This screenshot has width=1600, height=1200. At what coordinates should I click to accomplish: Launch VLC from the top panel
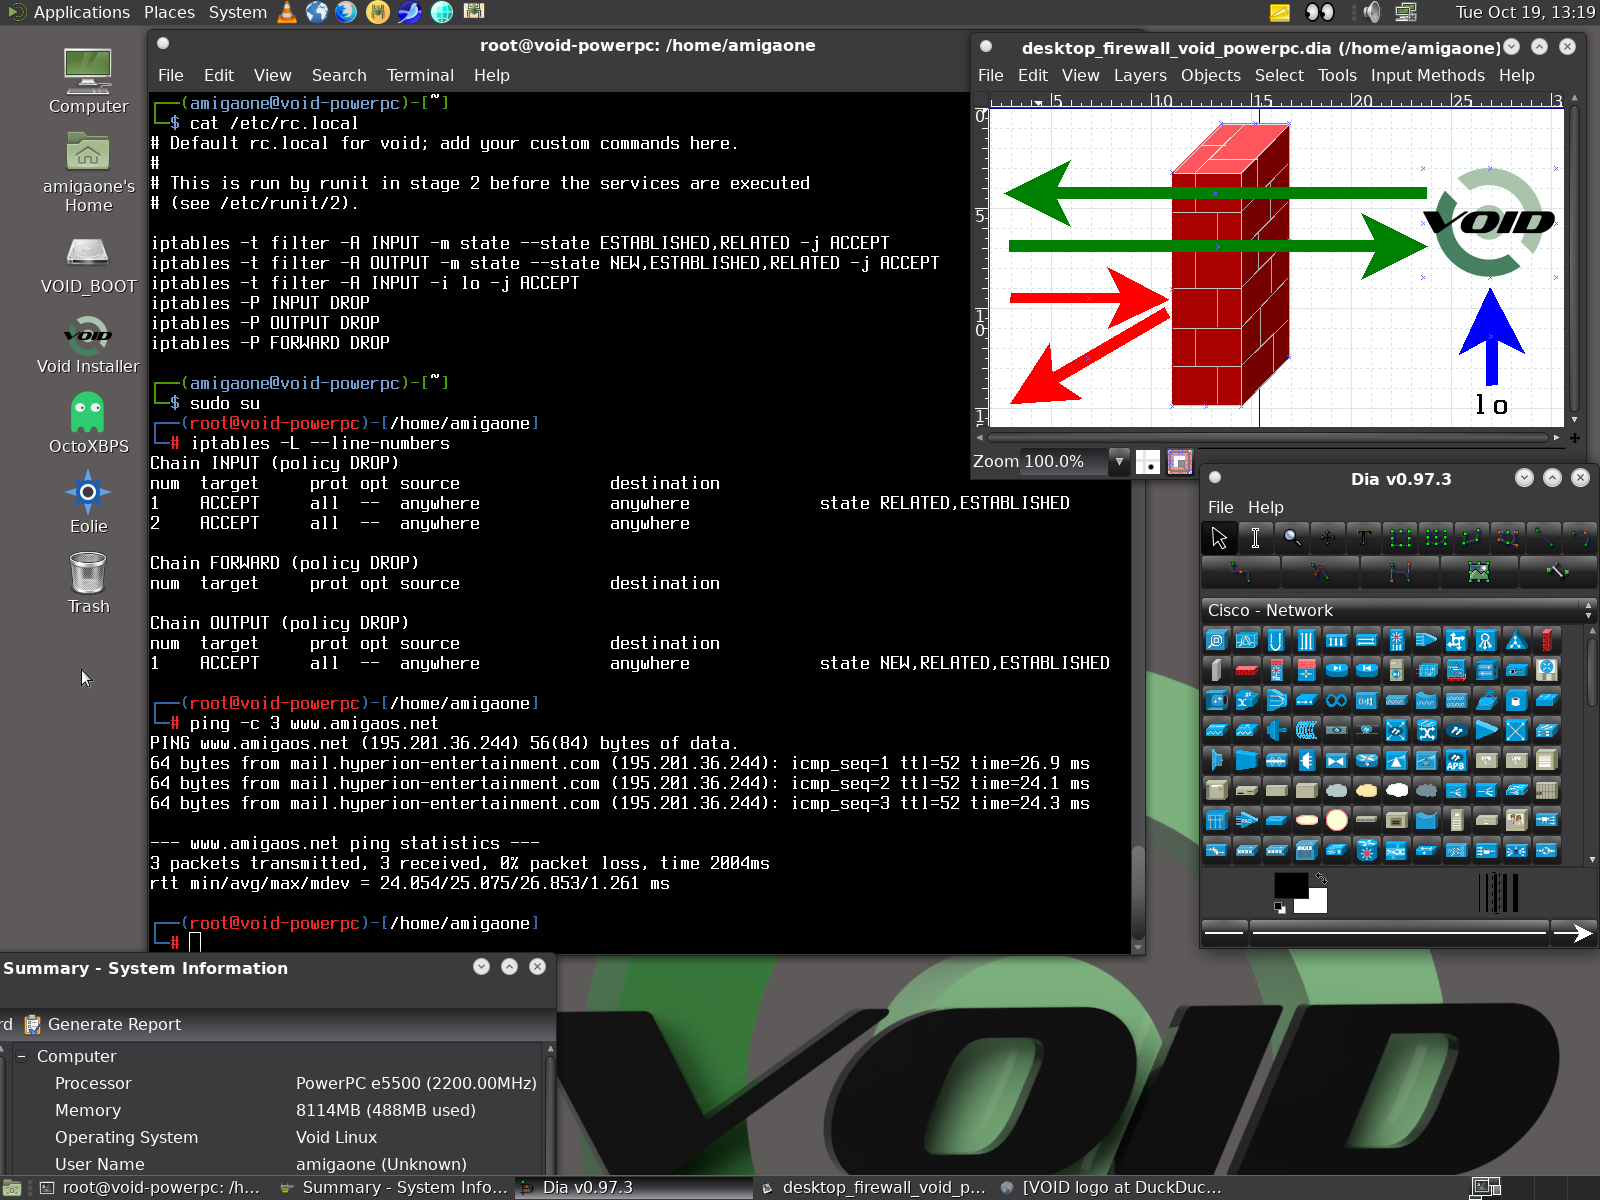(287, 12)
